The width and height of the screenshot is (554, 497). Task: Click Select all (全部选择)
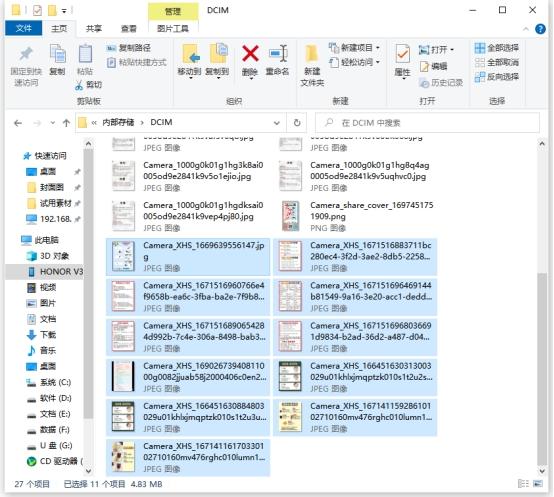pyautogui.click(x=497, y=48)
